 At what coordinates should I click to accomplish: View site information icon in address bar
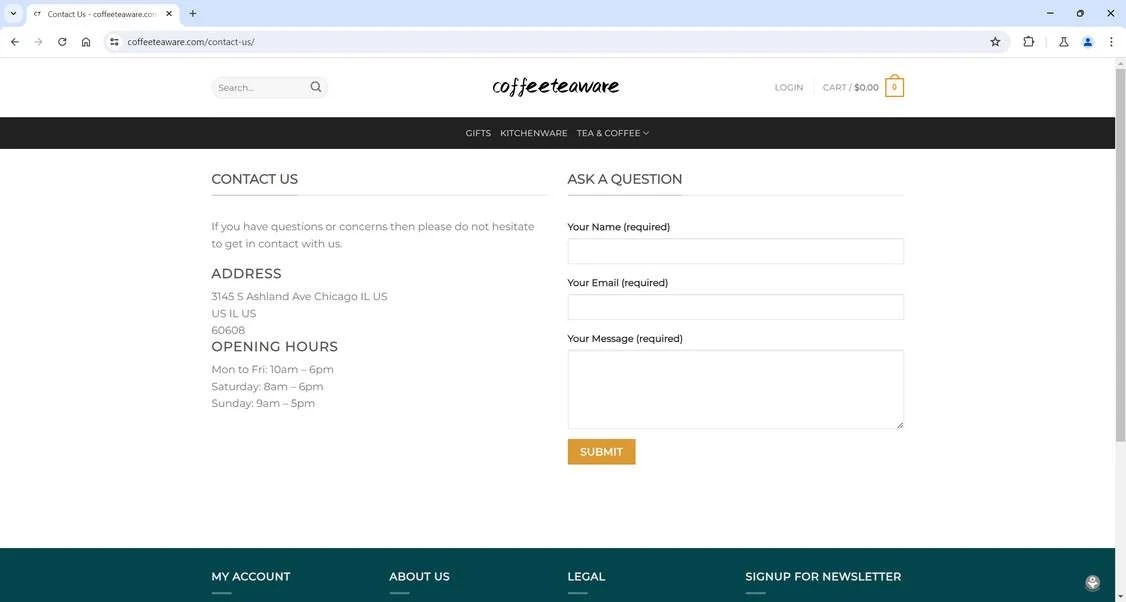pos(113,42)
